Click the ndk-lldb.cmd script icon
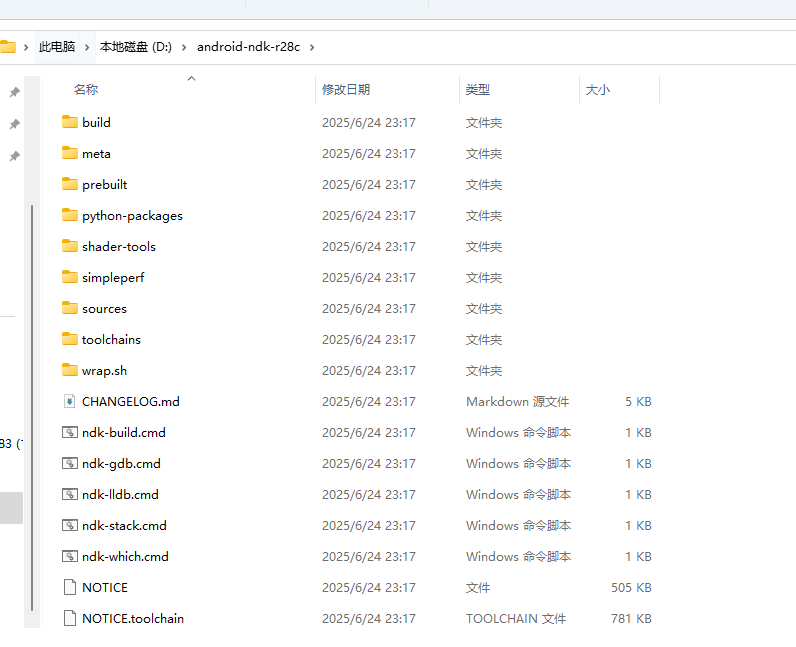Viewport: 796px width, 647px height. [x=70, y=494]
